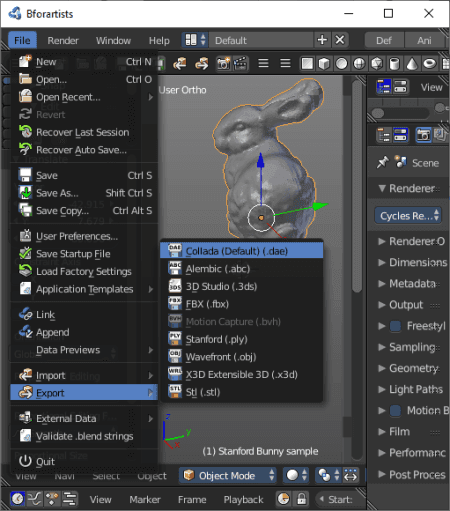Screen dimensions: 450x511
Task: Add a cube mesh primitive
Action: 324,63
